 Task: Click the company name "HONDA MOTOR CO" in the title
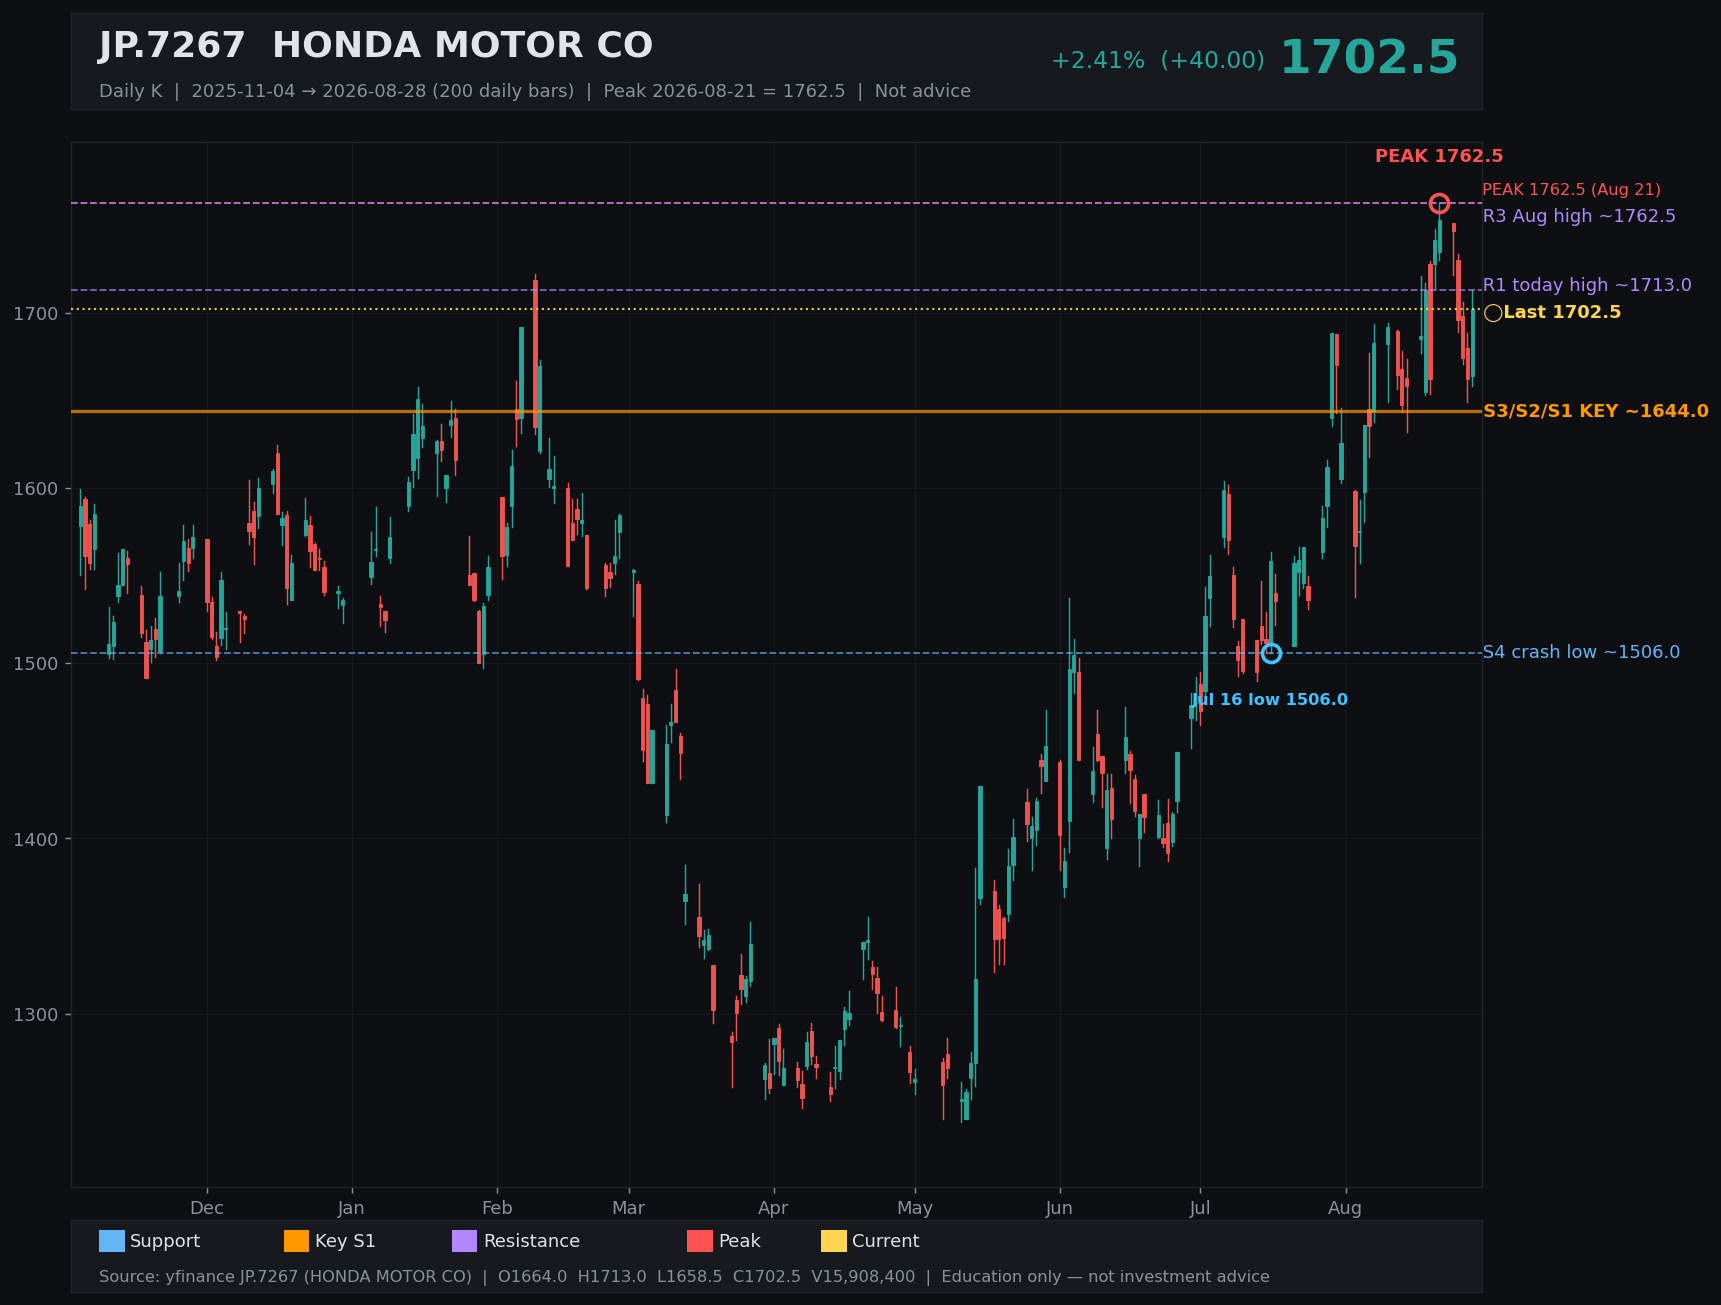462,46
